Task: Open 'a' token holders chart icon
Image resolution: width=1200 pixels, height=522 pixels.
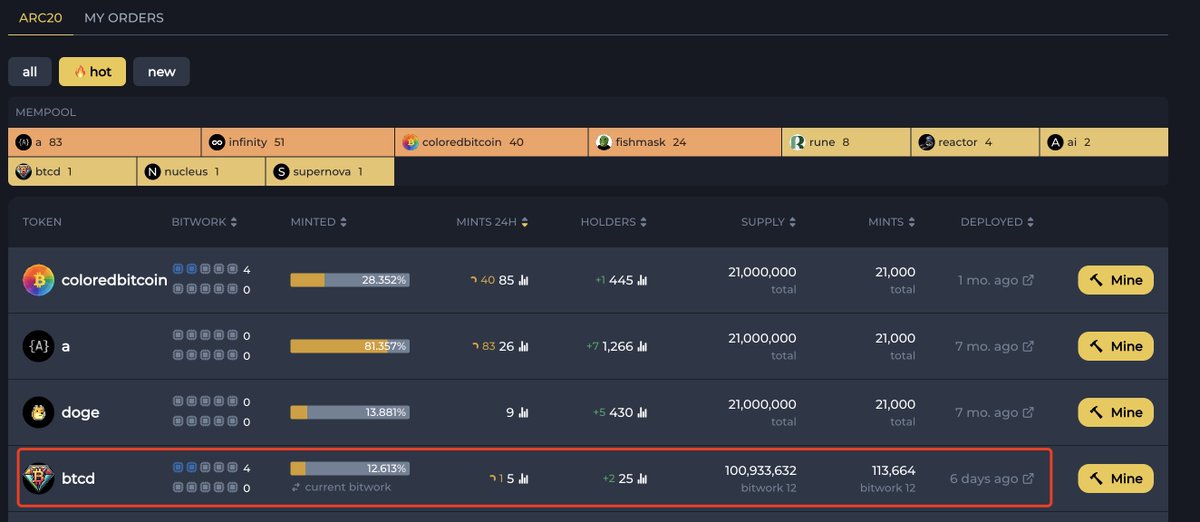Action: click(642, 347)
